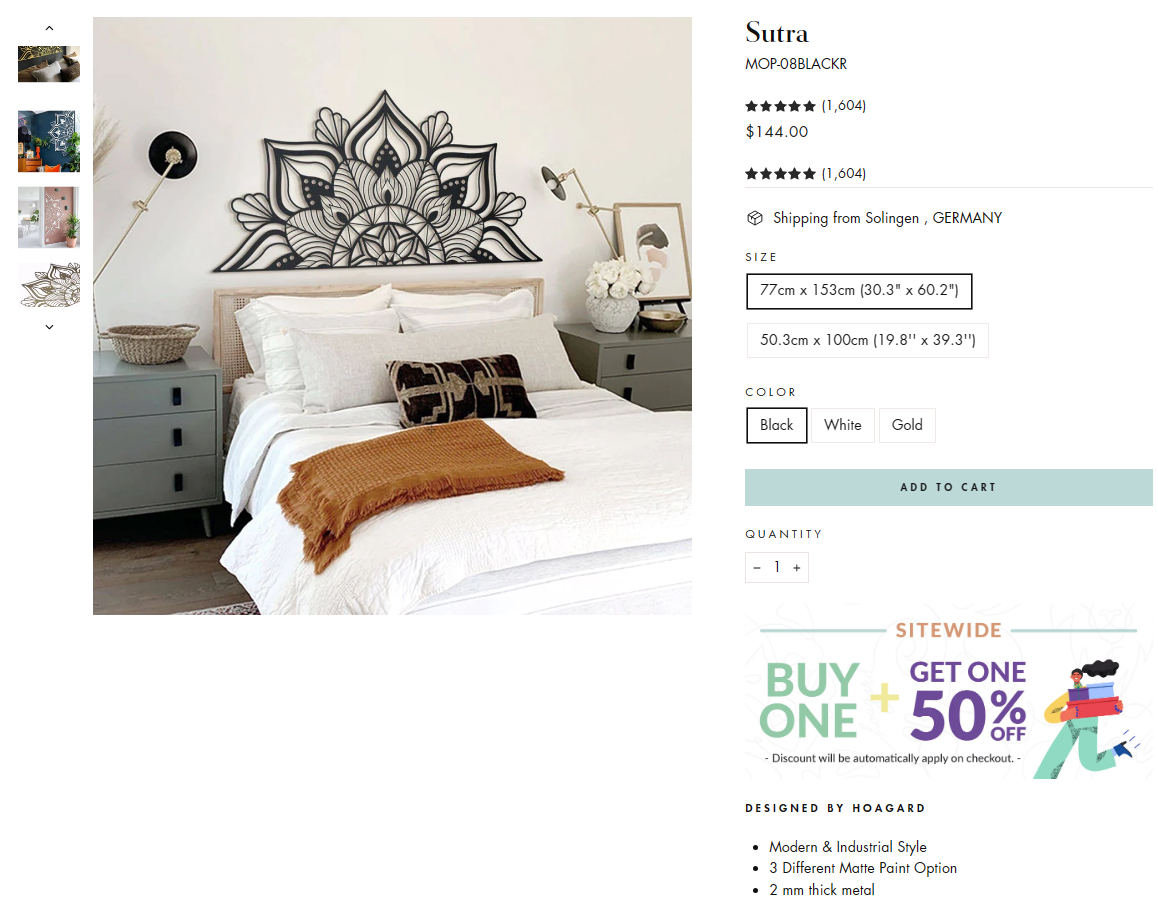Click the down chevron below the thumbnails
This screenshot has height=904, width=1158.
tap(49, 326)
